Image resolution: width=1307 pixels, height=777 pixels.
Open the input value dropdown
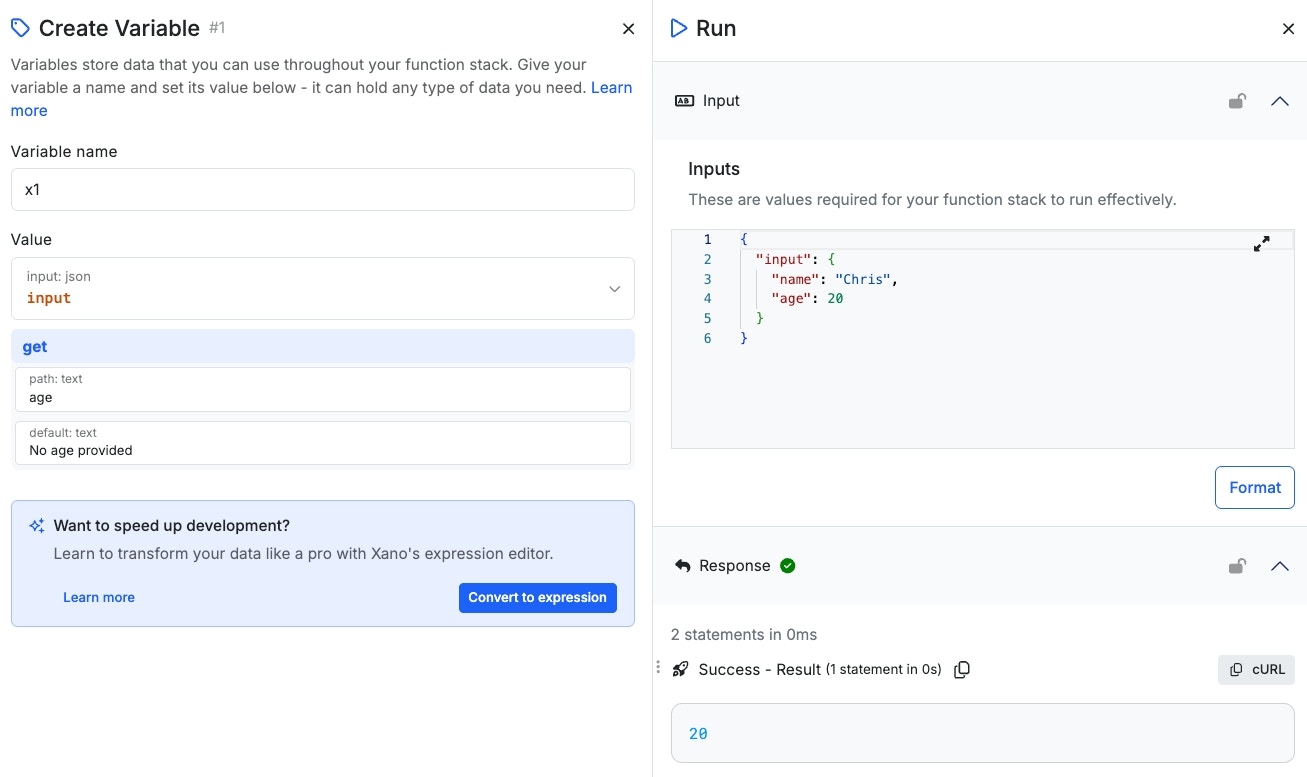[614, 289]
